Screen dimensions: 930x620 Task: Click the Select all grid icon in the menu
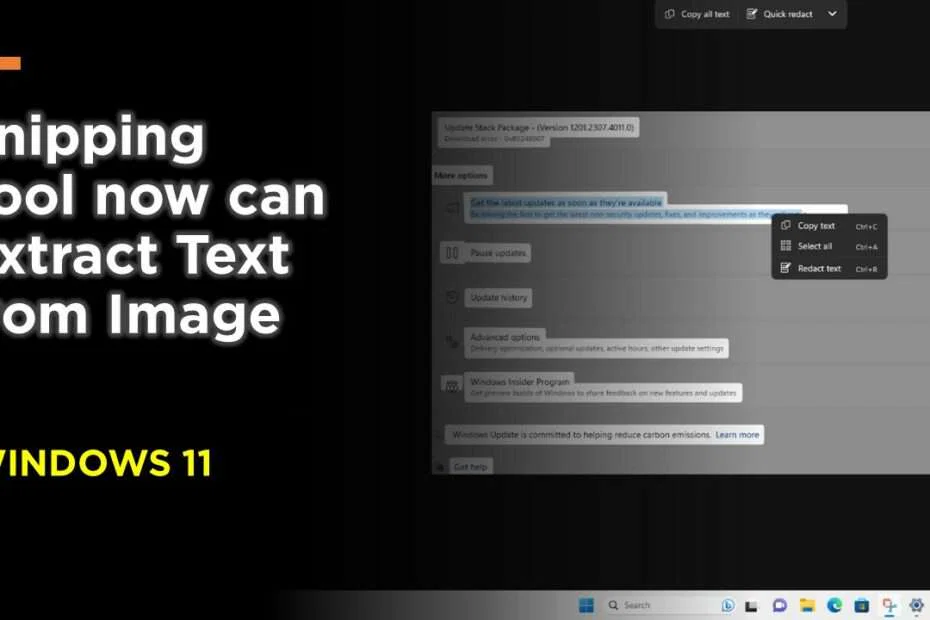coord(785,246)
